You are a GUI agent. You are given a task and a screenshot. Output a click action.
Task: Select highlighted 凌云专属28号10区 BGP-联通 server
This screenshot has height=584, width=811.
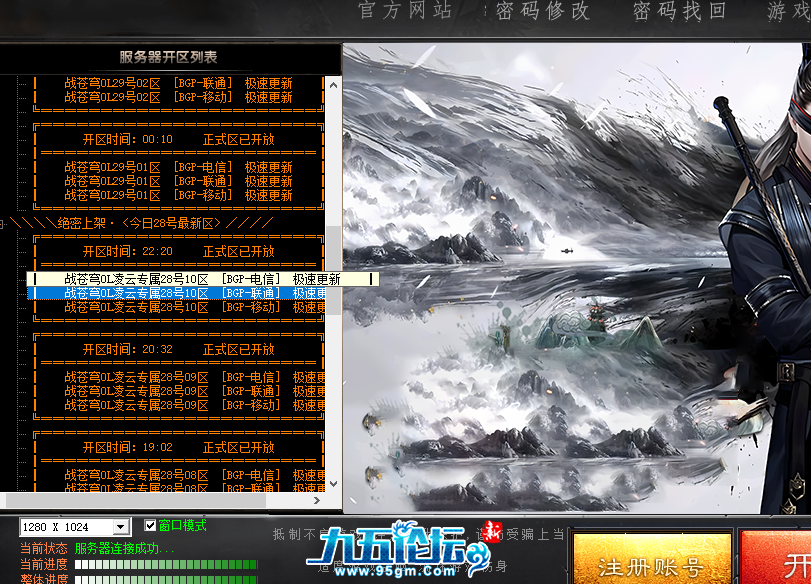pyautogui.click(x=176, y=293)
